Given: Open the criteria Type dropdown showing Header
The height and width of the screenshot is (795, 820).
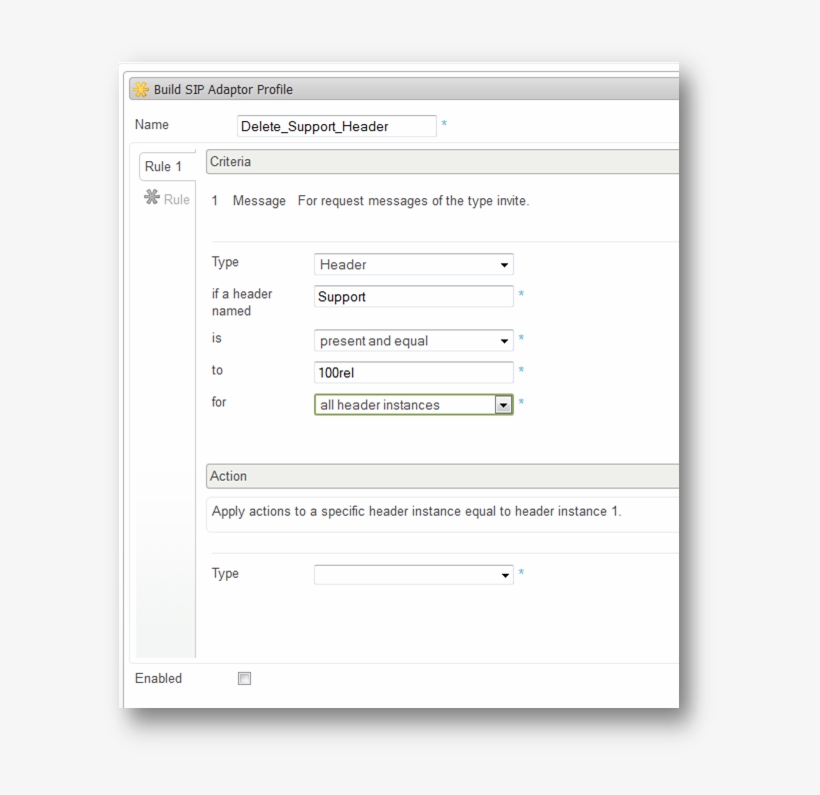Looking at the screenshot, I should pyautogui.click(x=413, y=265).
